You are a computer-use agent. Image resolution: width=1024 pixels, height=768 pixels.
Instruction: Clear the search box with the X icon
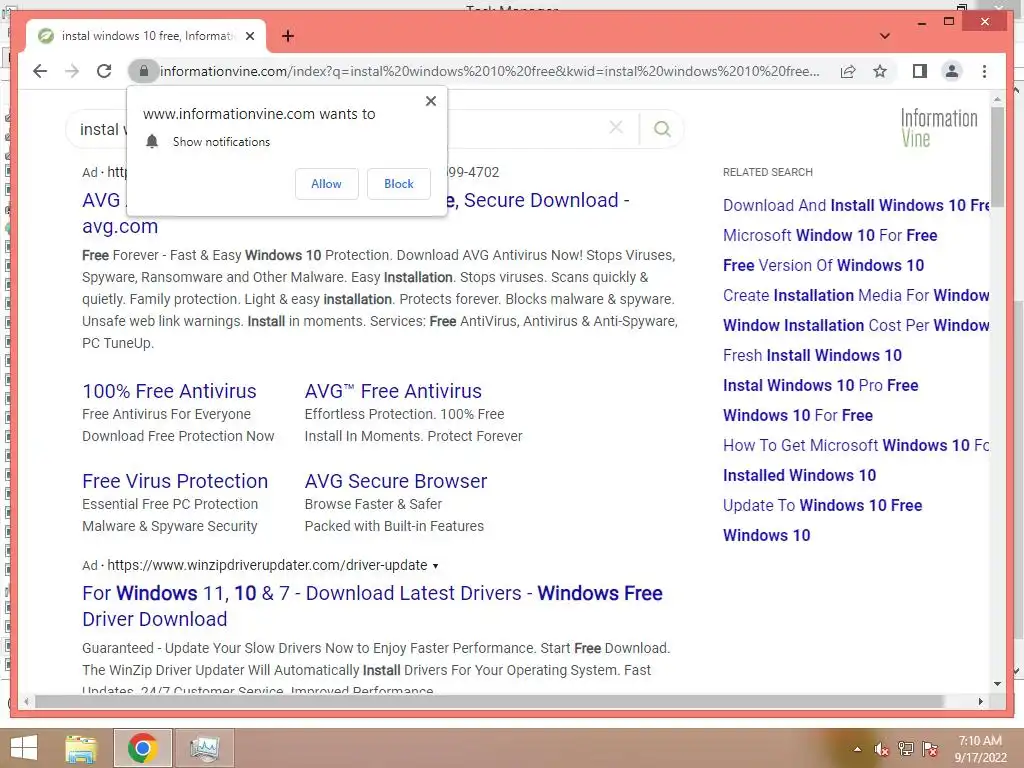616,128
